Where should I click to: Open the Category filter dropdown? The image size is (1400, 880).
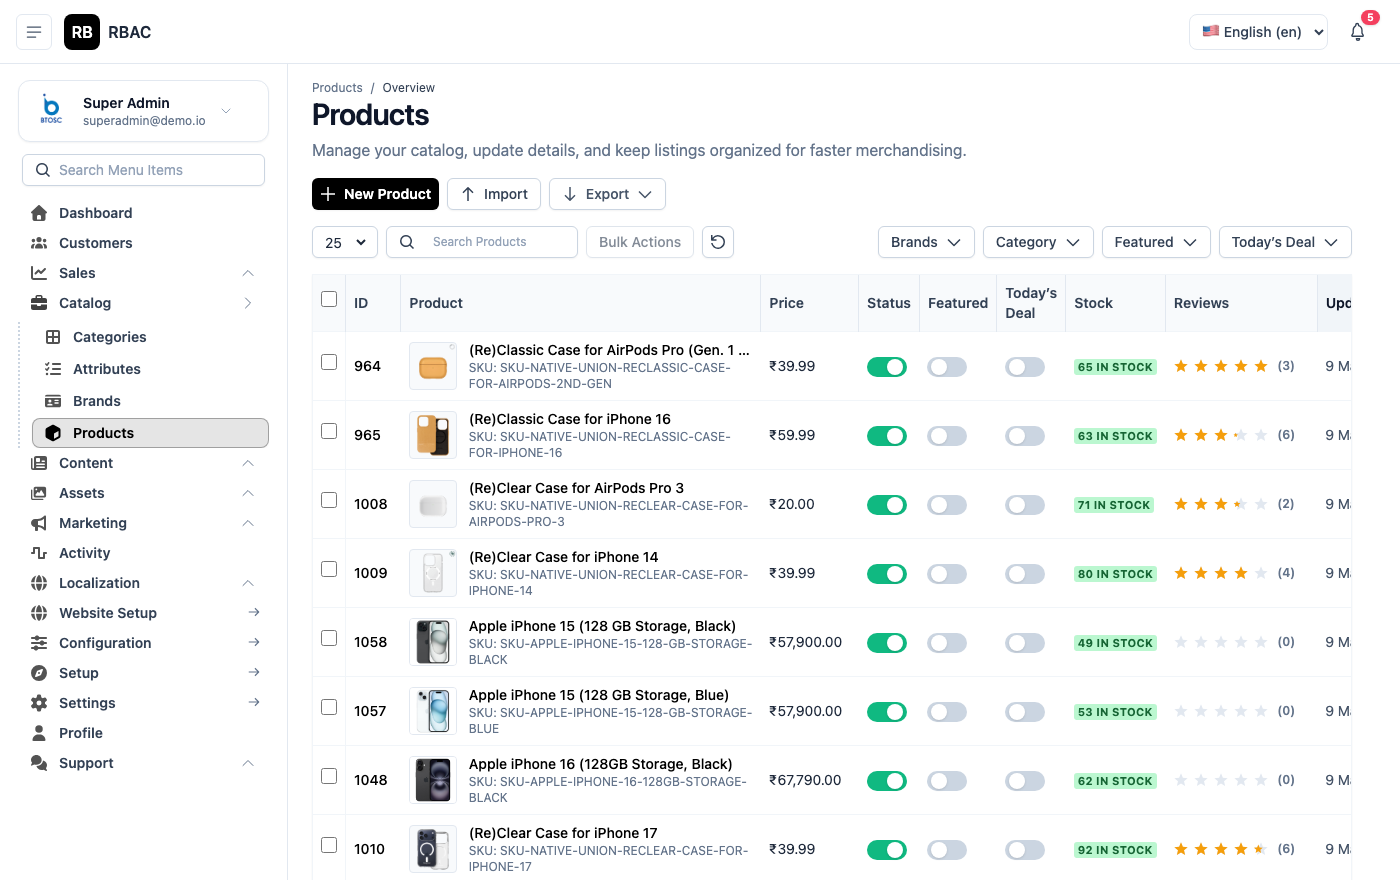tap(1038, 242)
